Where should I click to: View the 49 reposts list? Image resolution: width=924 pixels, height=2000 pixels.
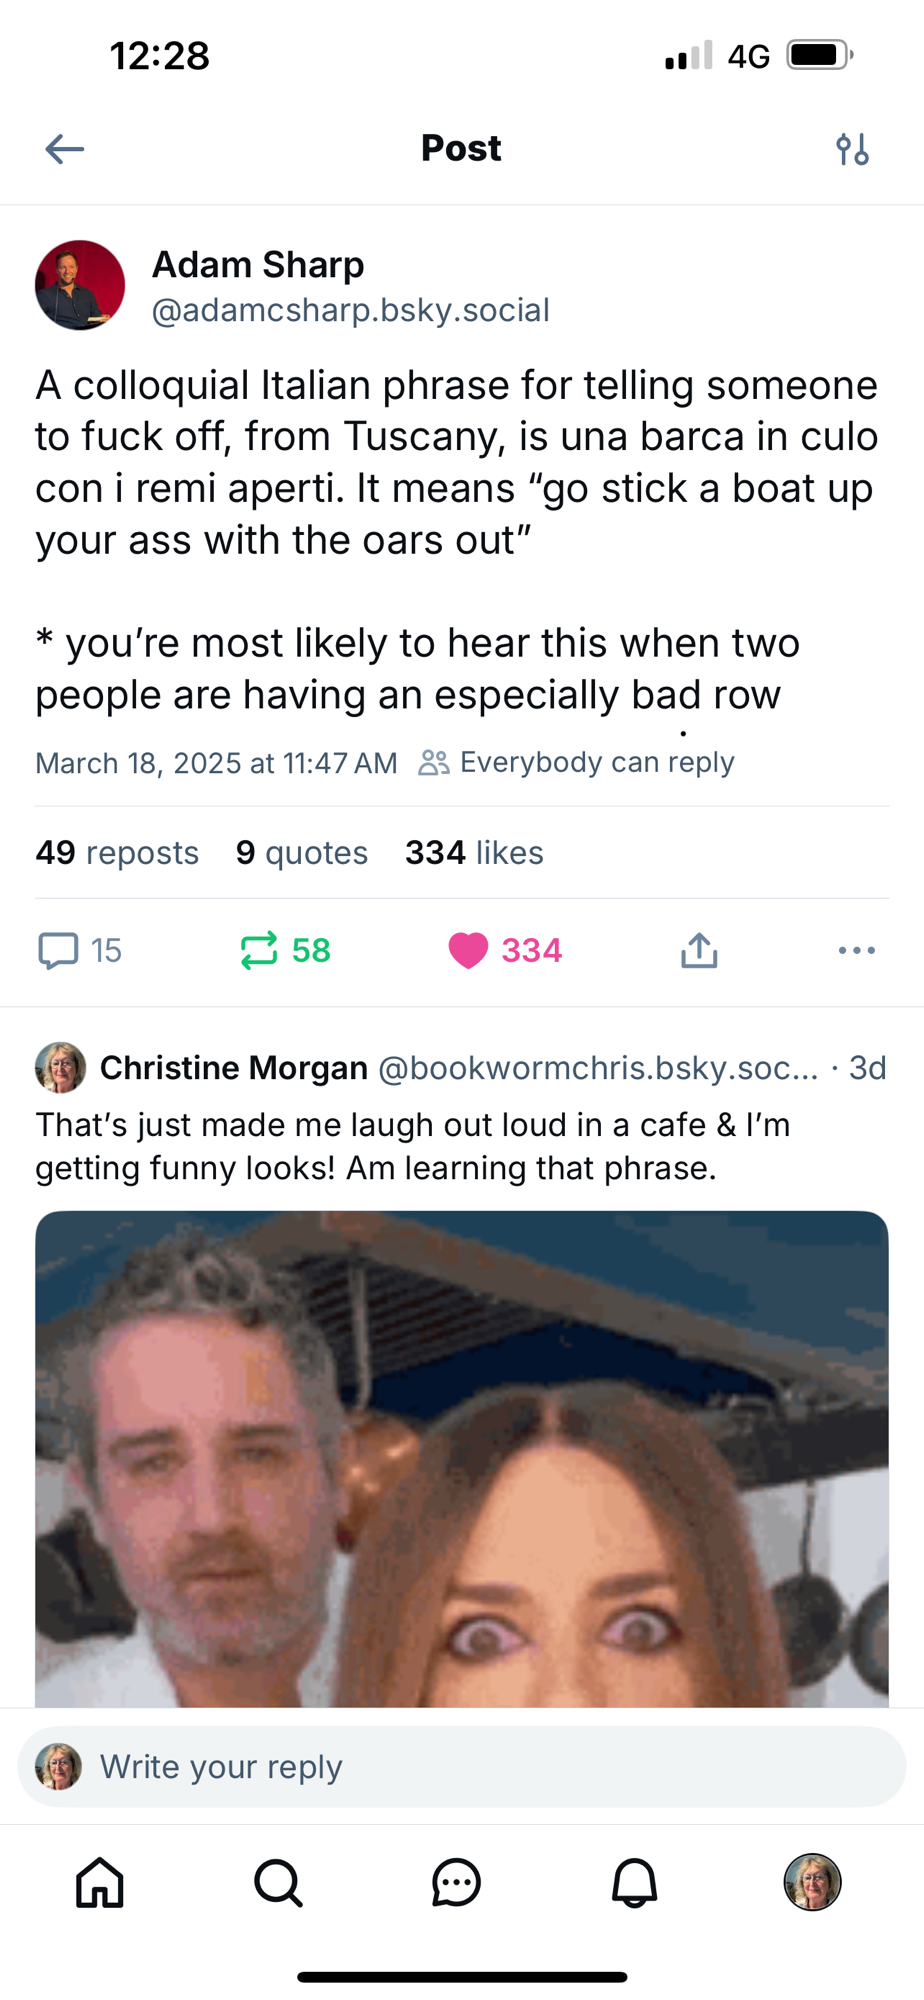tap(117, 853)
